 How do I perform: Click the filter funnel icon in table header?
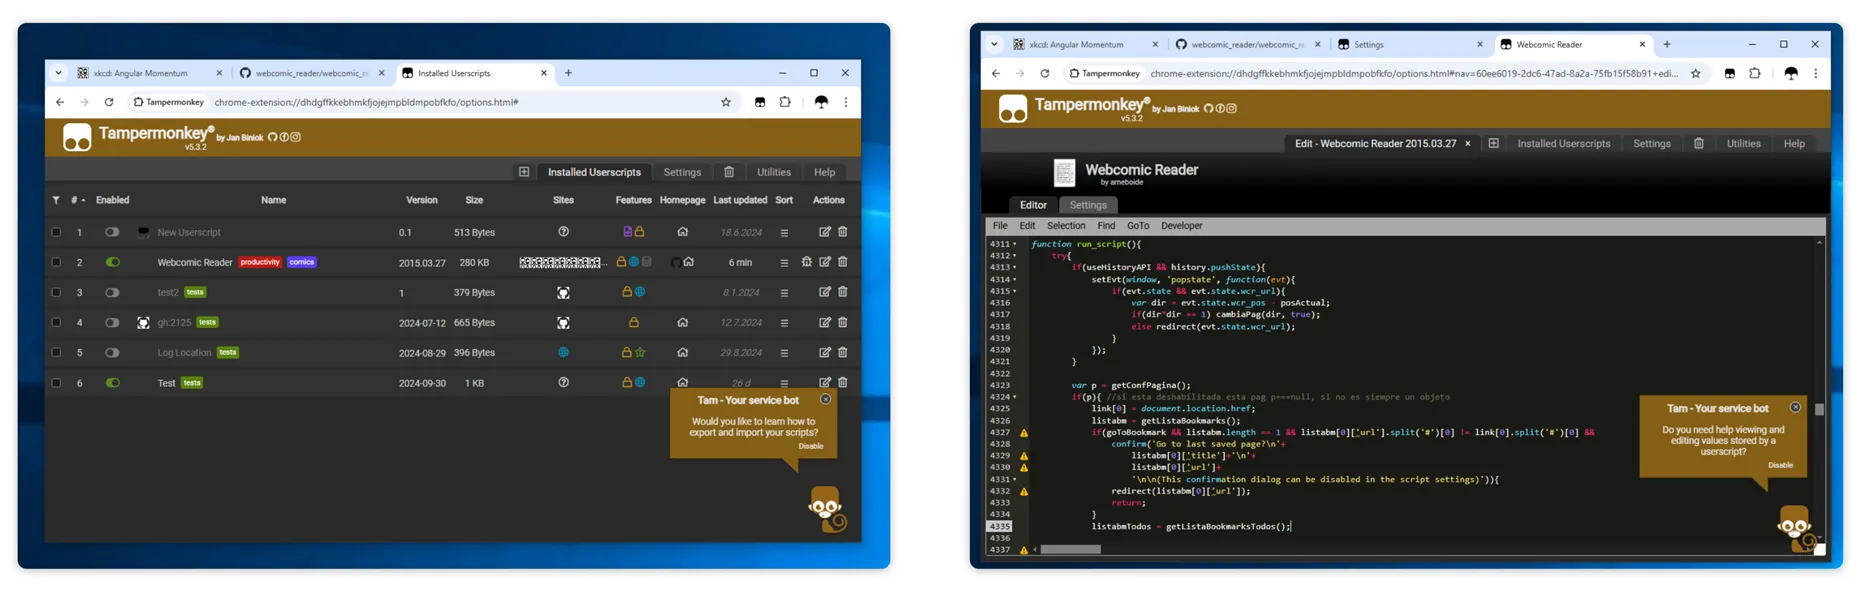pyautogui.click(x=56, y=200)
